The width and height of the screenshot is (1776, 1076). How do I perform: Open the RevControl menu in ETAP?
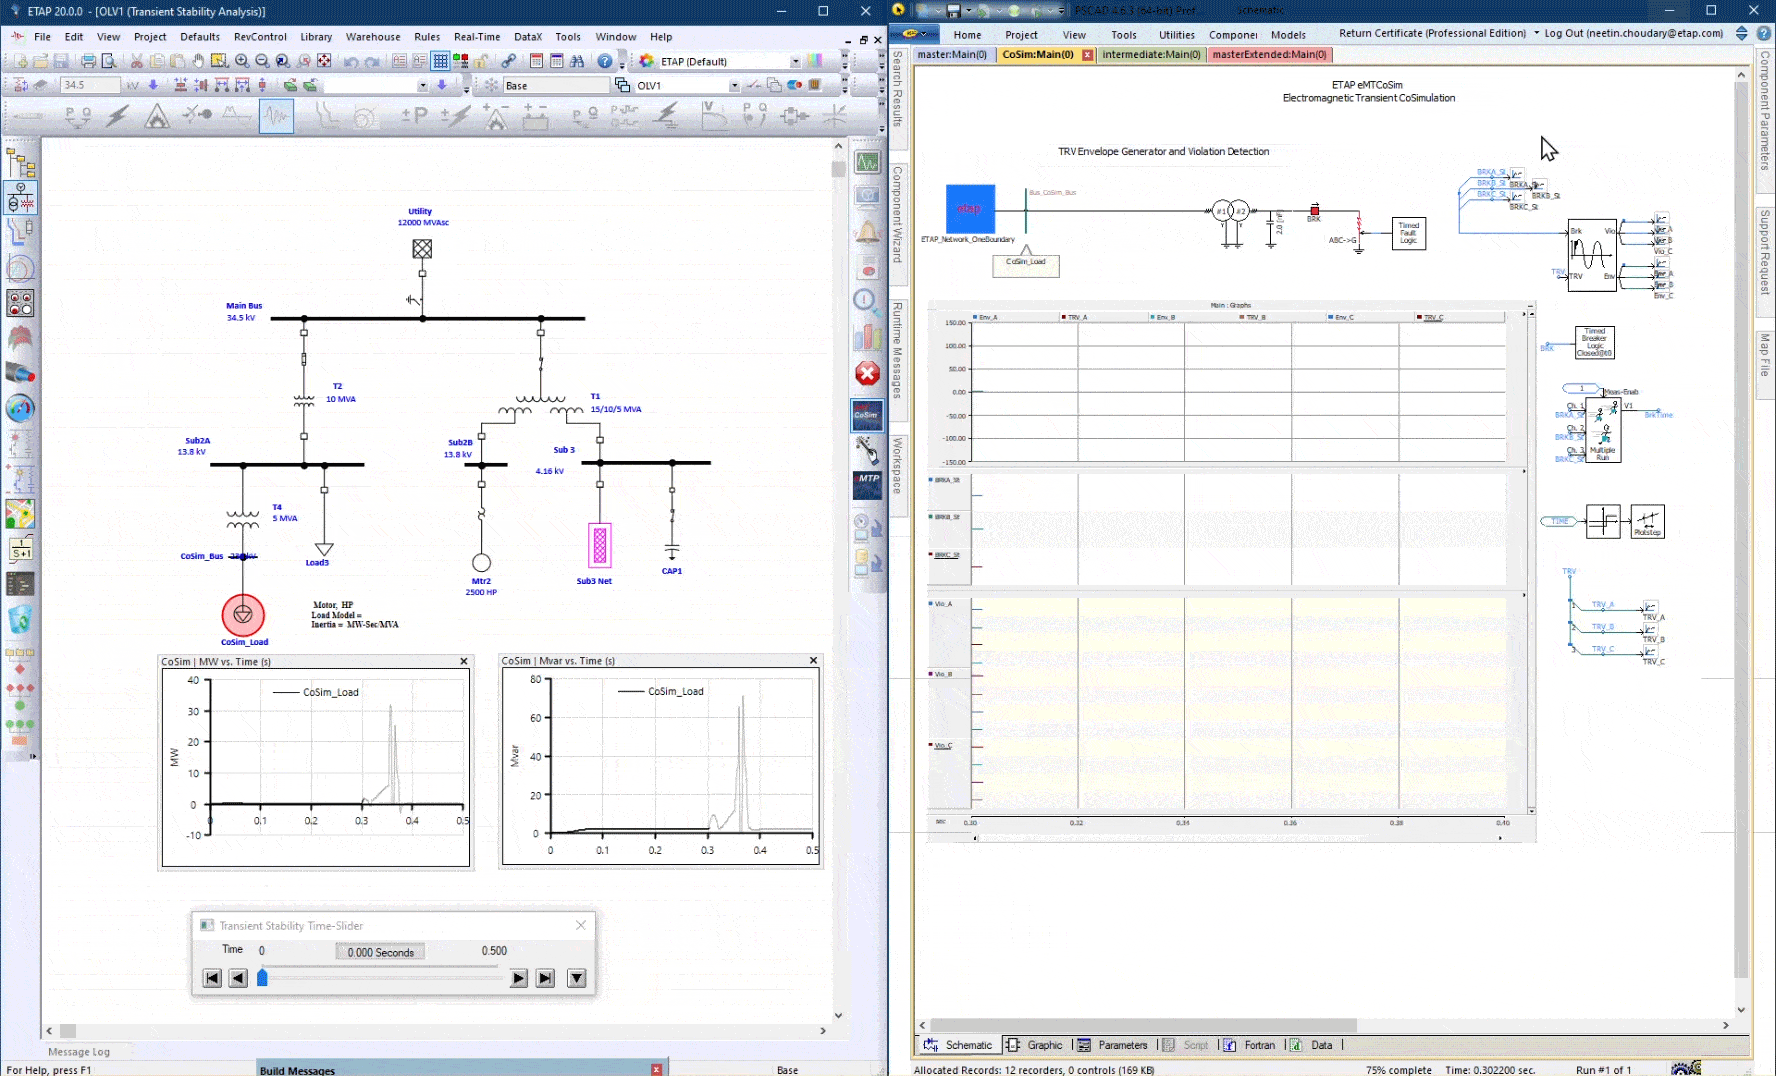pyautogui.click(x=260, y=37)
